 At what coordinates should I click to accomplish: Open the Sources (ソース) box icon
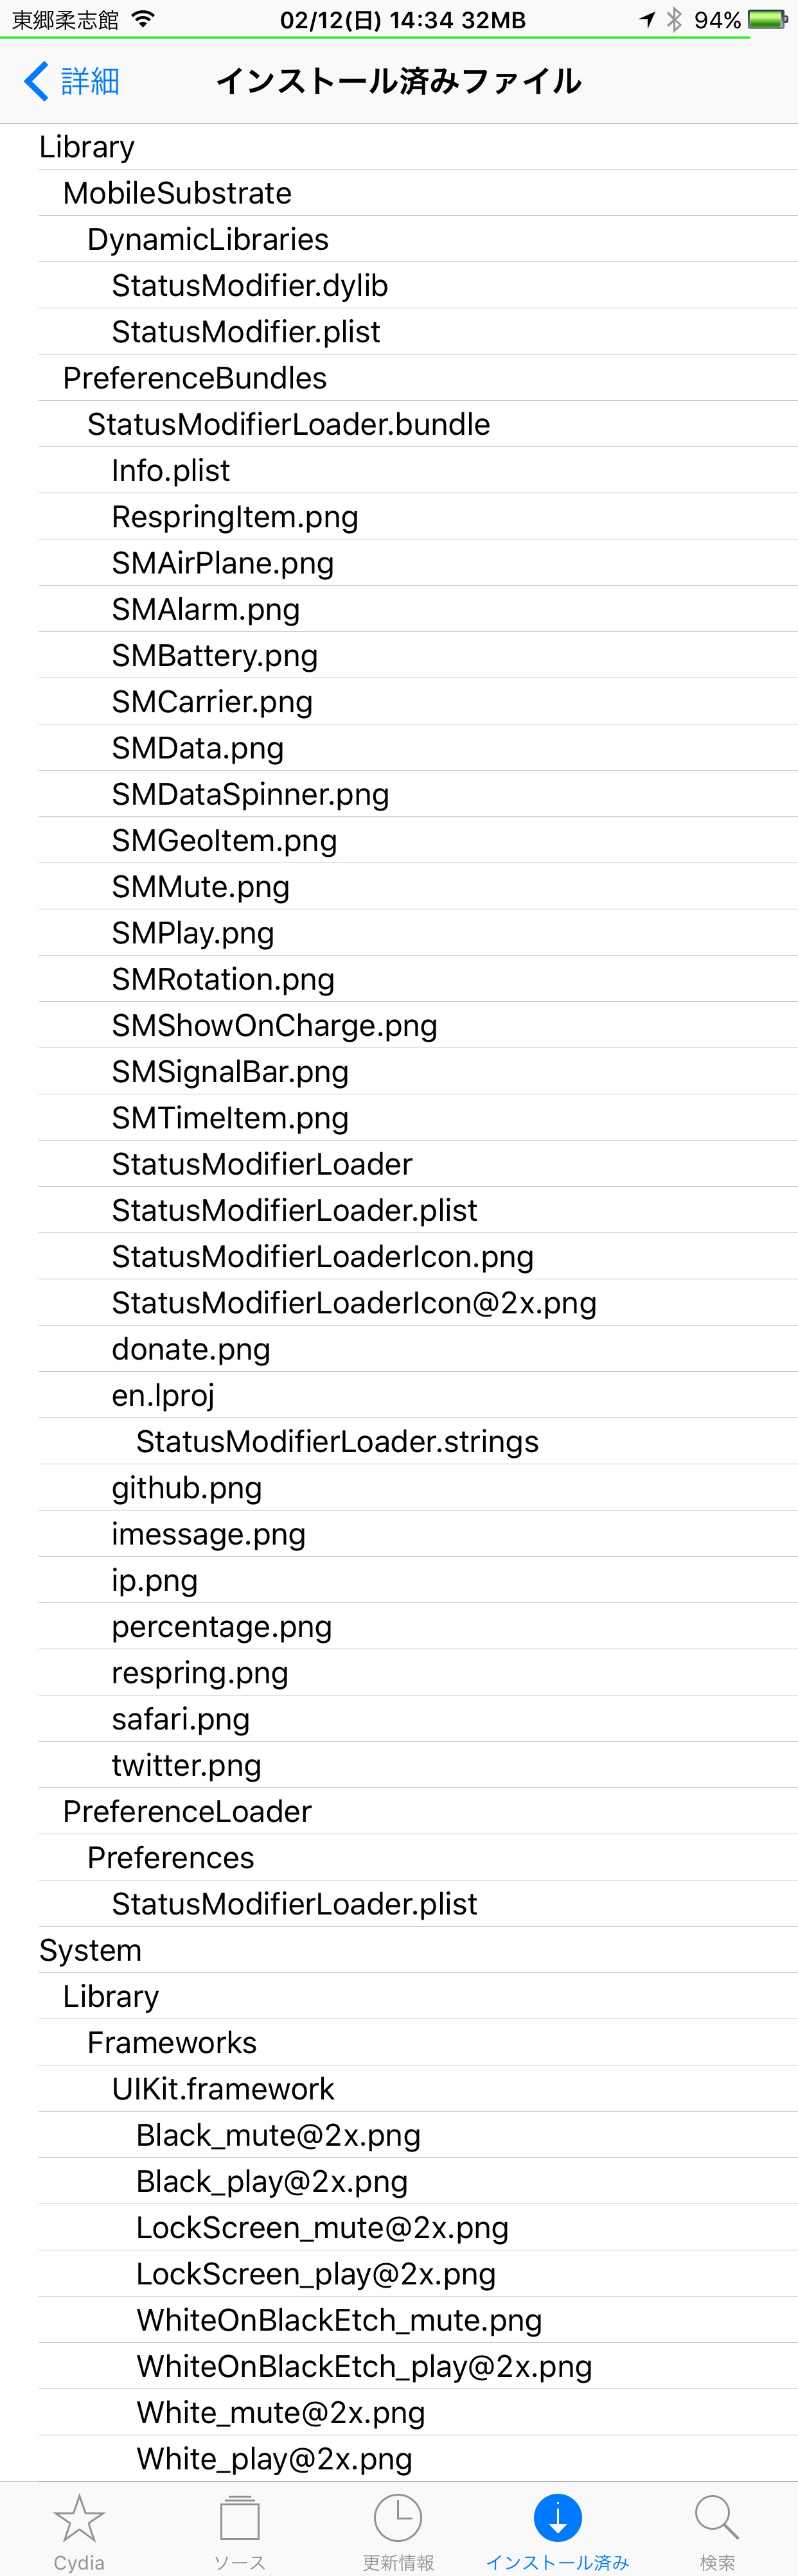click(239, 2517)
